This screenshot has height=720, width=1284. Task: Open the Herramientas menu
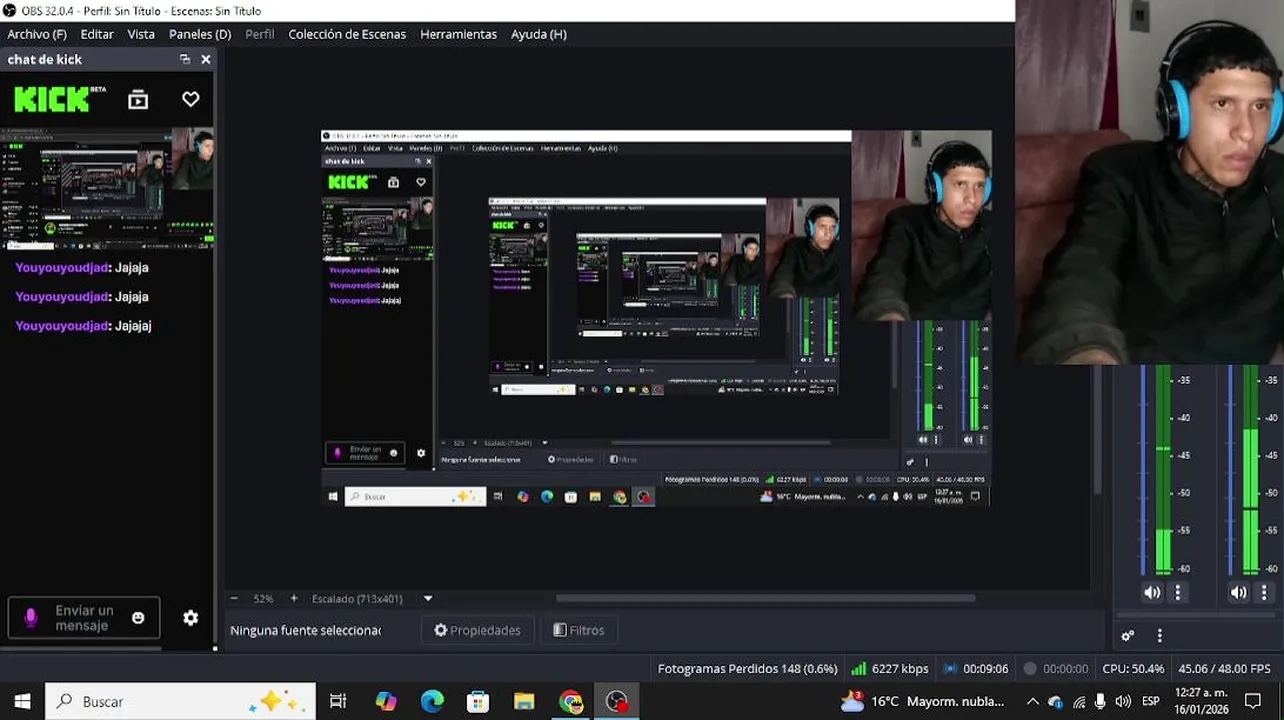click(458, 34)
